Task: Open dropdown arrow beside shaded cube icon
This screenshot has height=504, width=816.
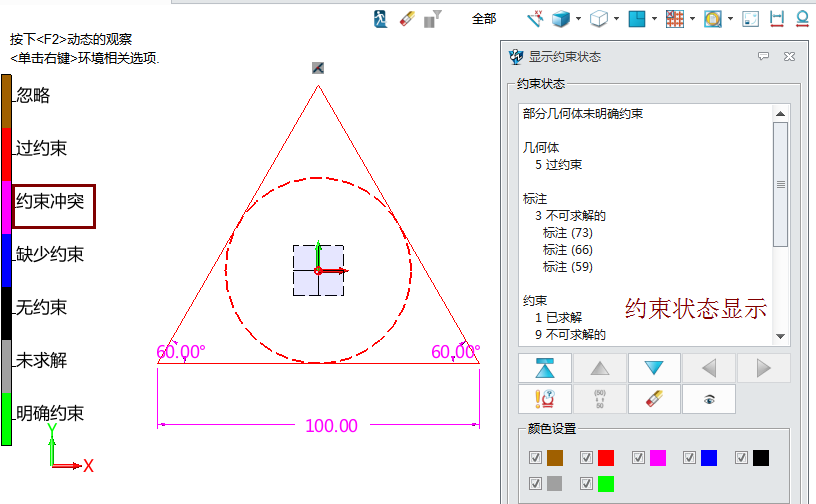Action: pos(579,18)
